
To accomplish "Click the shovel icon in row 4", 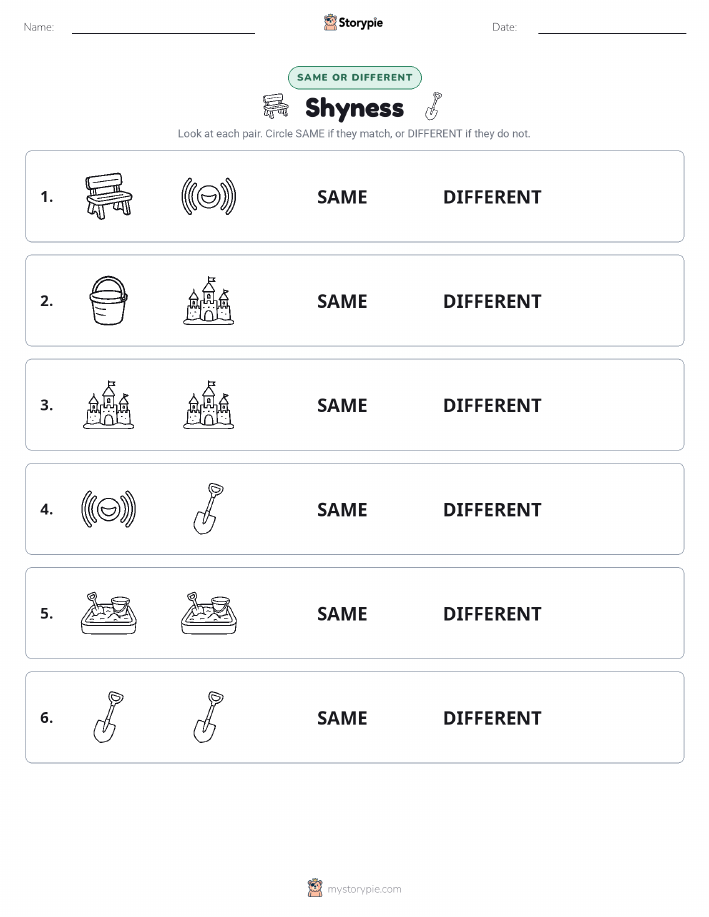I will pyautogui.click(x=208, y=509).
